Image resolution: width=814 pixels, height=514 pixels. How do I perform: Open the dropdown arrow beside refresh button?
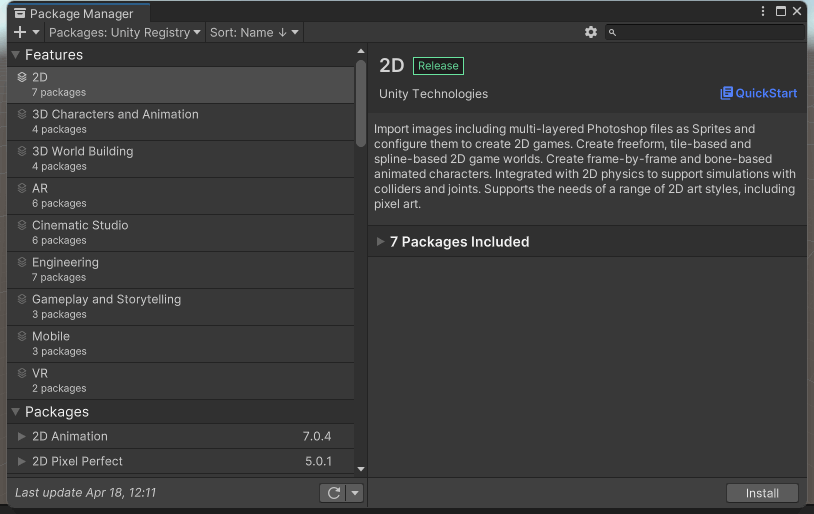pos(355,493)
